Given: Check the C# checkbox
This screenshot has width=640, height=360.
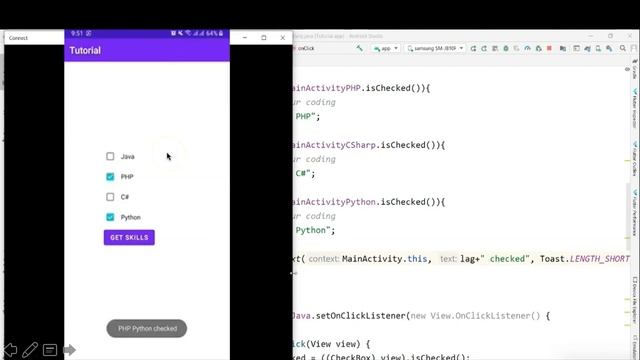Looking at the screenshot, I should (x=110, y=197).
